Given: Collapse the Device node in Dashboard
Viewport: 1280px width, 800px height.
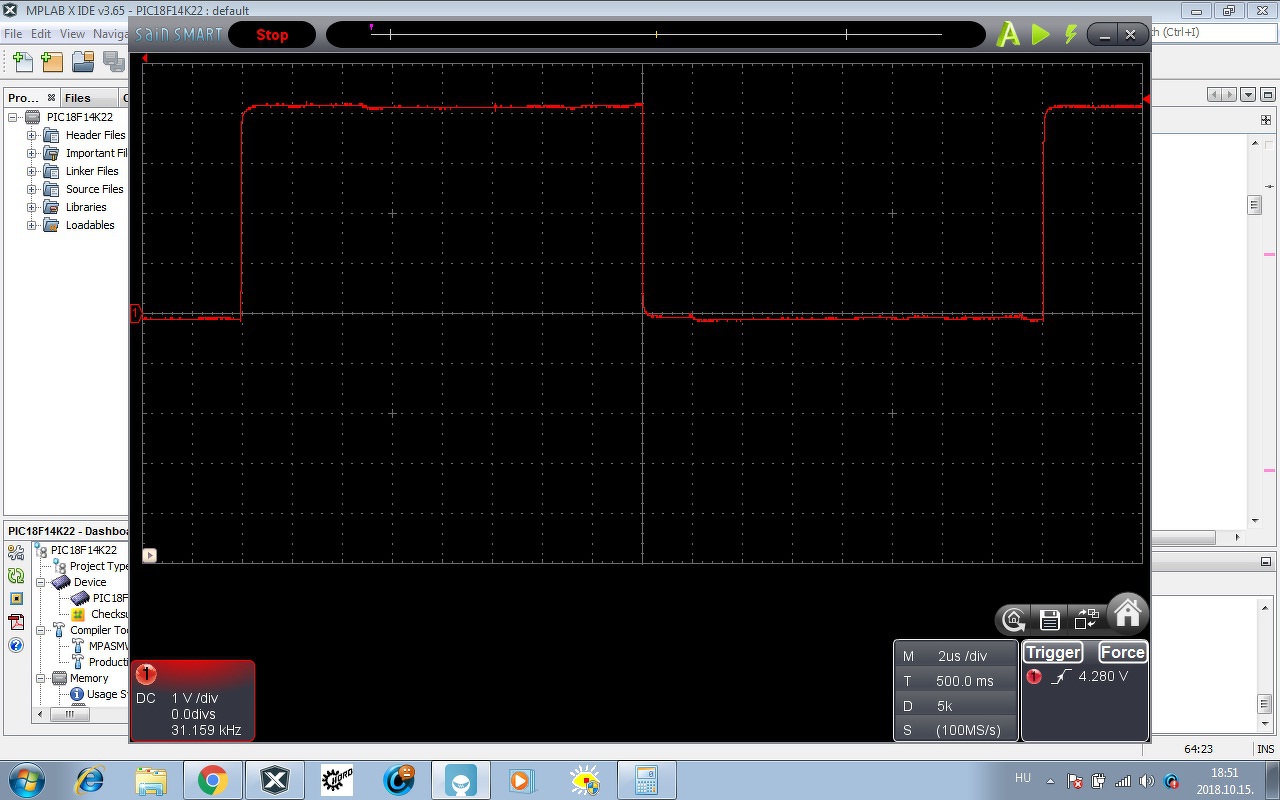Looking at the screenshot, I should point(41,582).
